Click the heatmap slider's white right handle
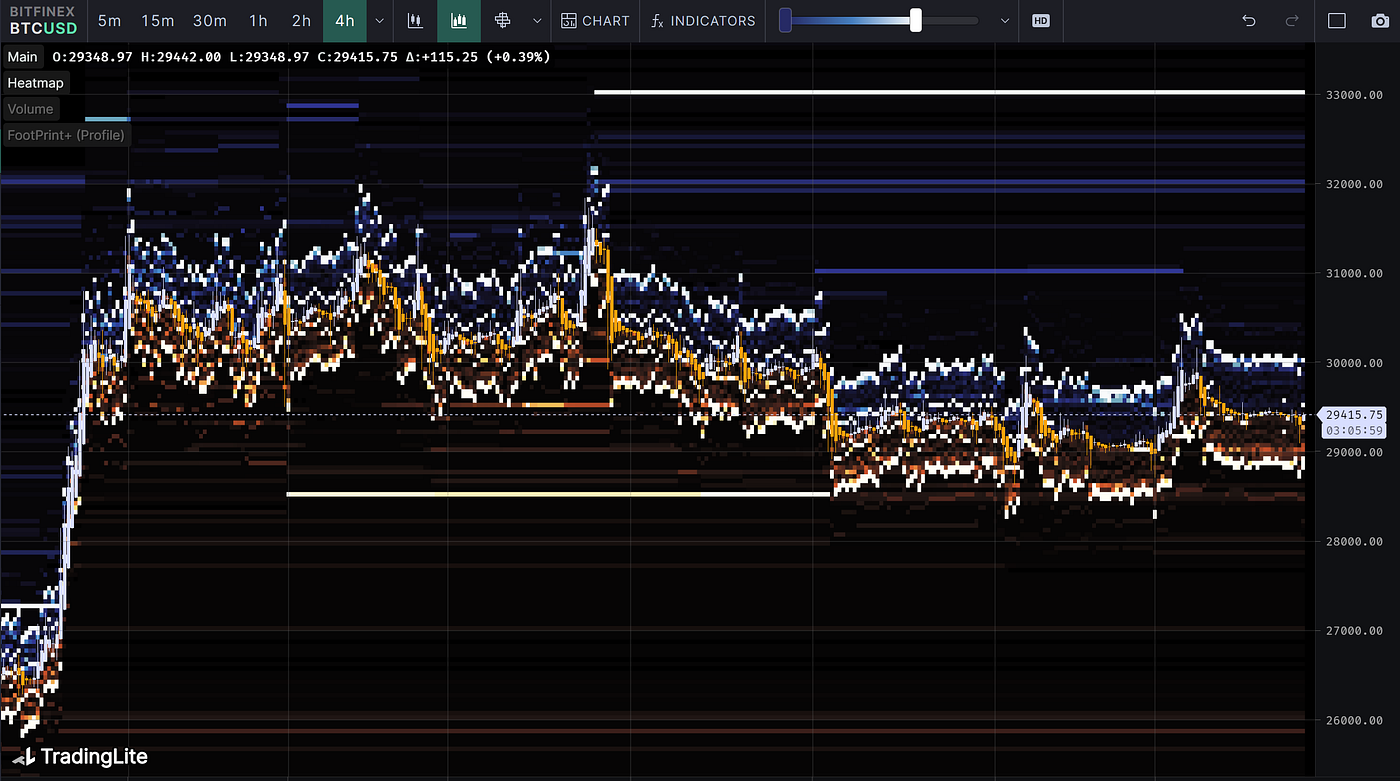 (915, 20)
